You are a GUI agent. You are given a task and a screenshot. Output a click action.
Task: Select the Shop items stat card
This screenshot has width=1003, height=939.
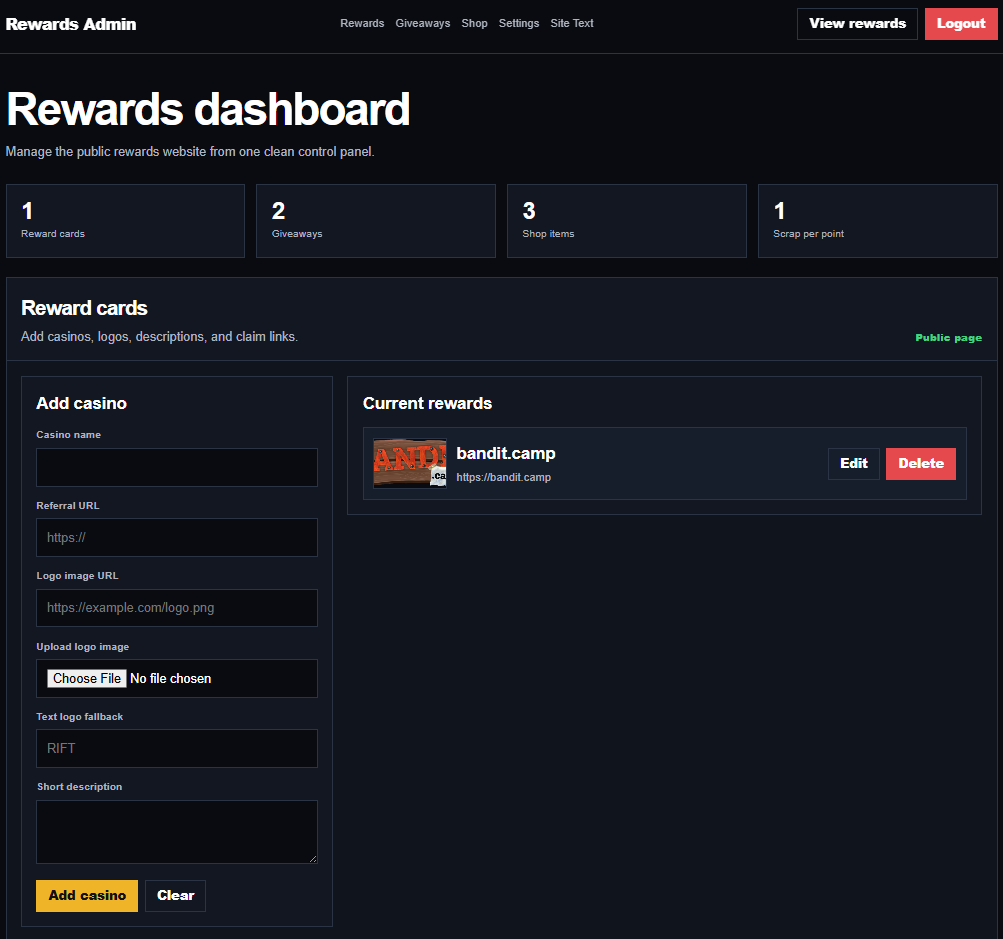(627, 221)
